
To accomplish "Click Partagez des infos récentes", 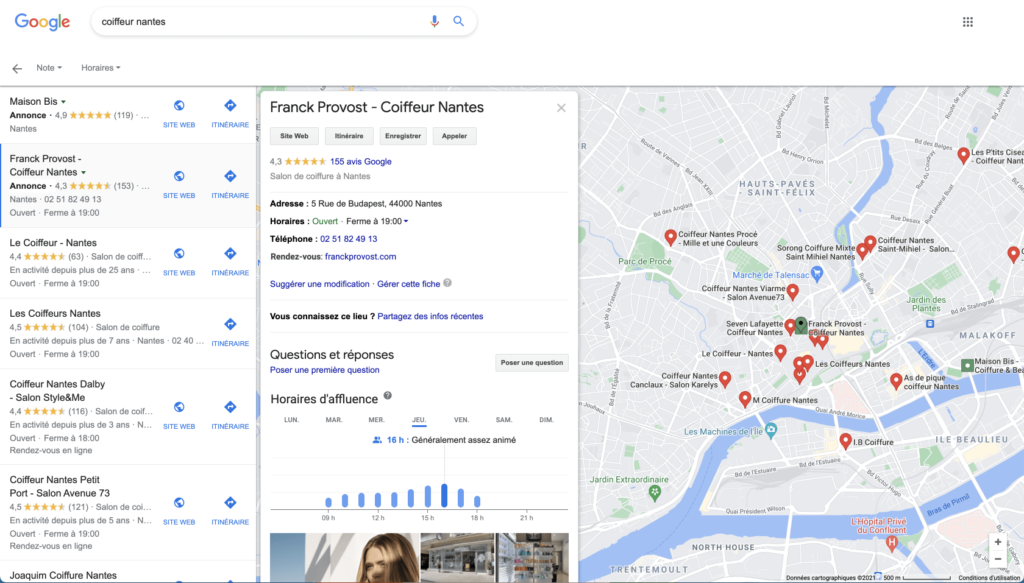I will (430, 317).
